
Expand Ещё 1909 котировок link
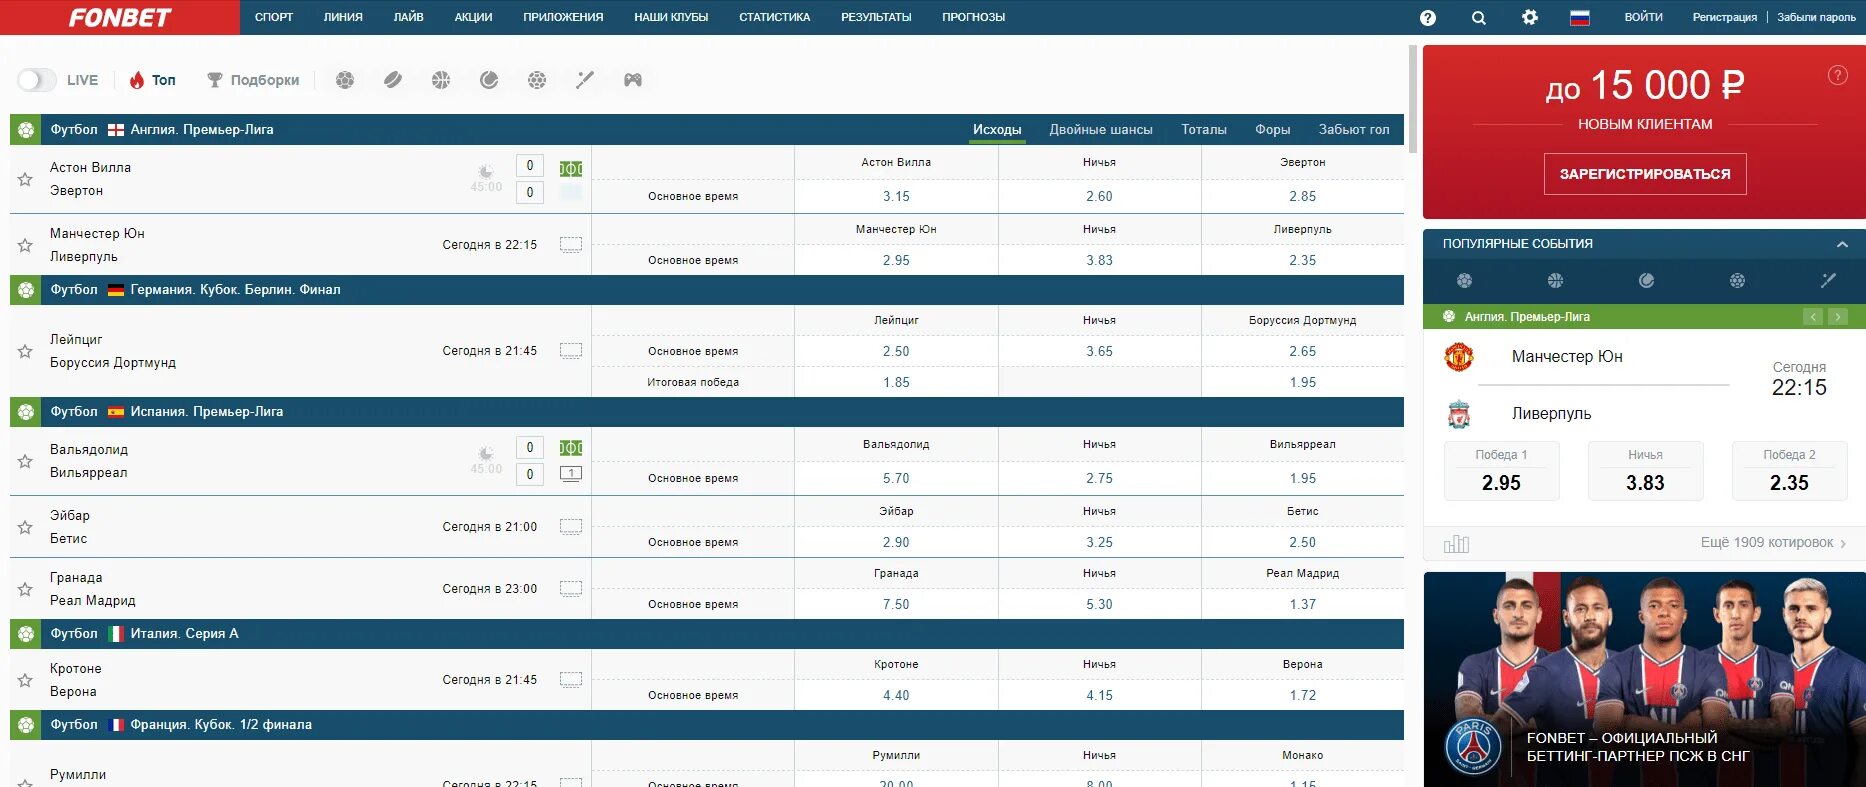[x=1773, y=543]
